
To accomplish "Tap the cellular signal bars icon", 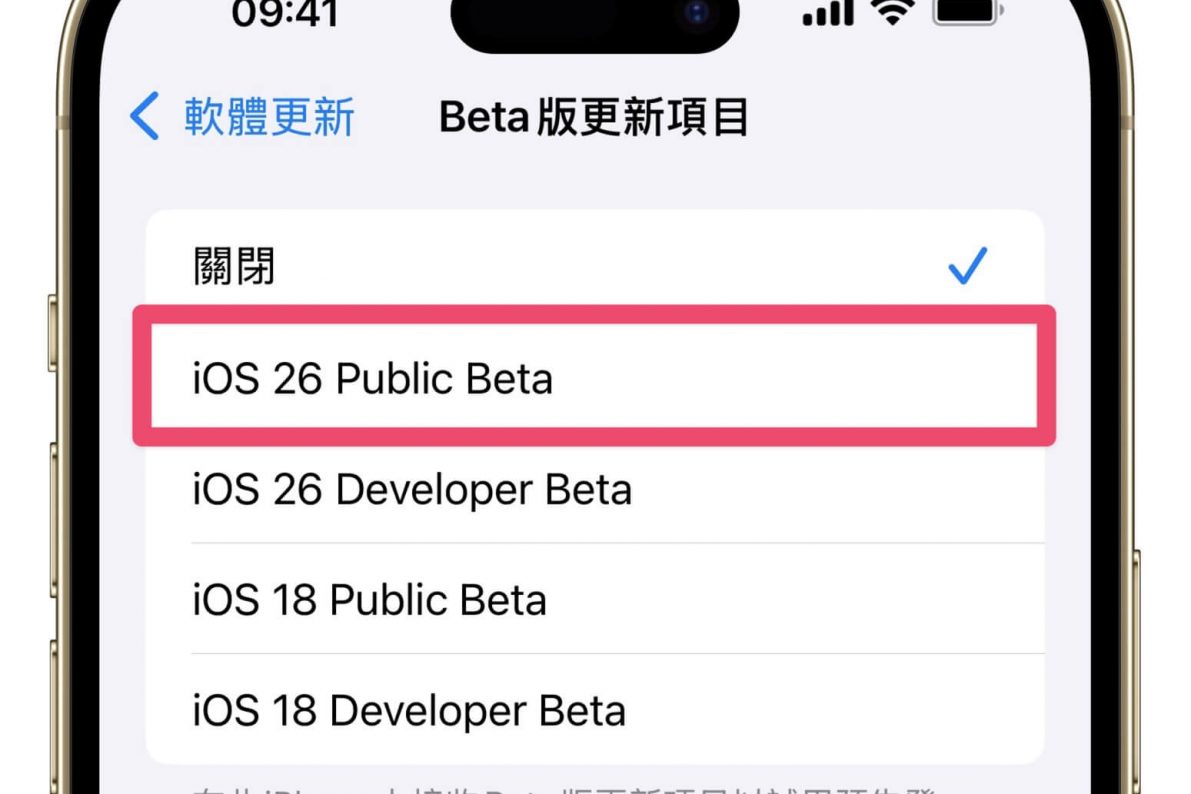I will pyautogui.click(x=829, y=12).
